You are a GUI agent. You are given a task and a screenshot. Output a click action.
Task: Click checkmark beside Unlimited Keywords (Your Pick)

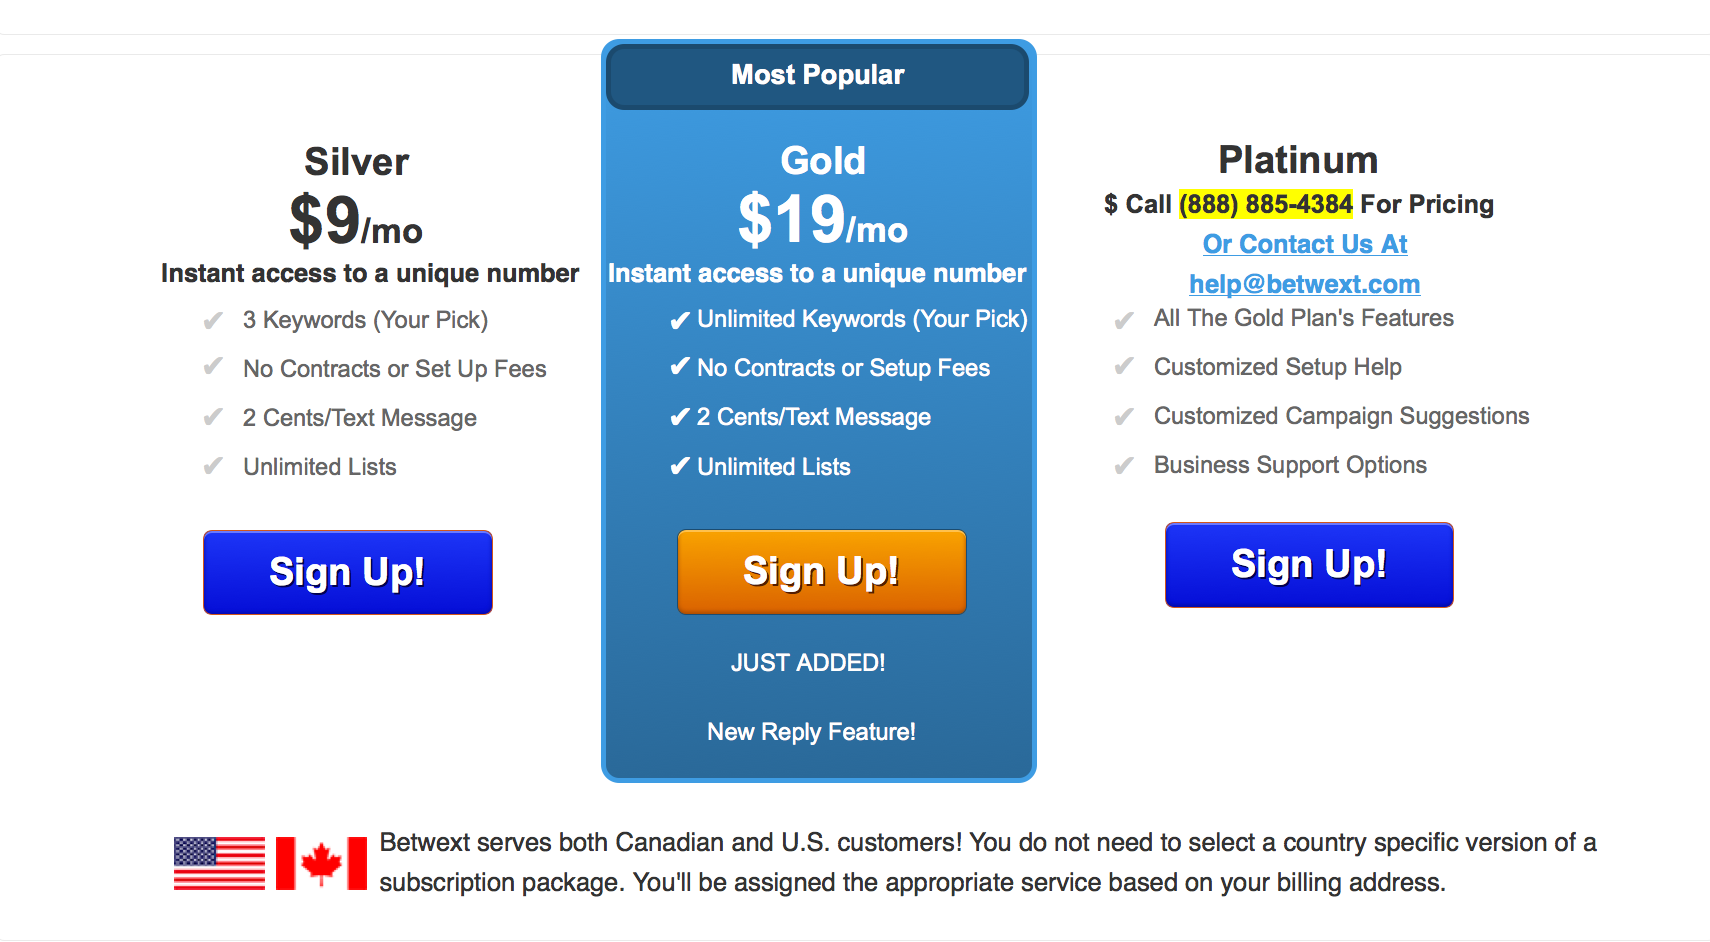[x=680, y=320]
